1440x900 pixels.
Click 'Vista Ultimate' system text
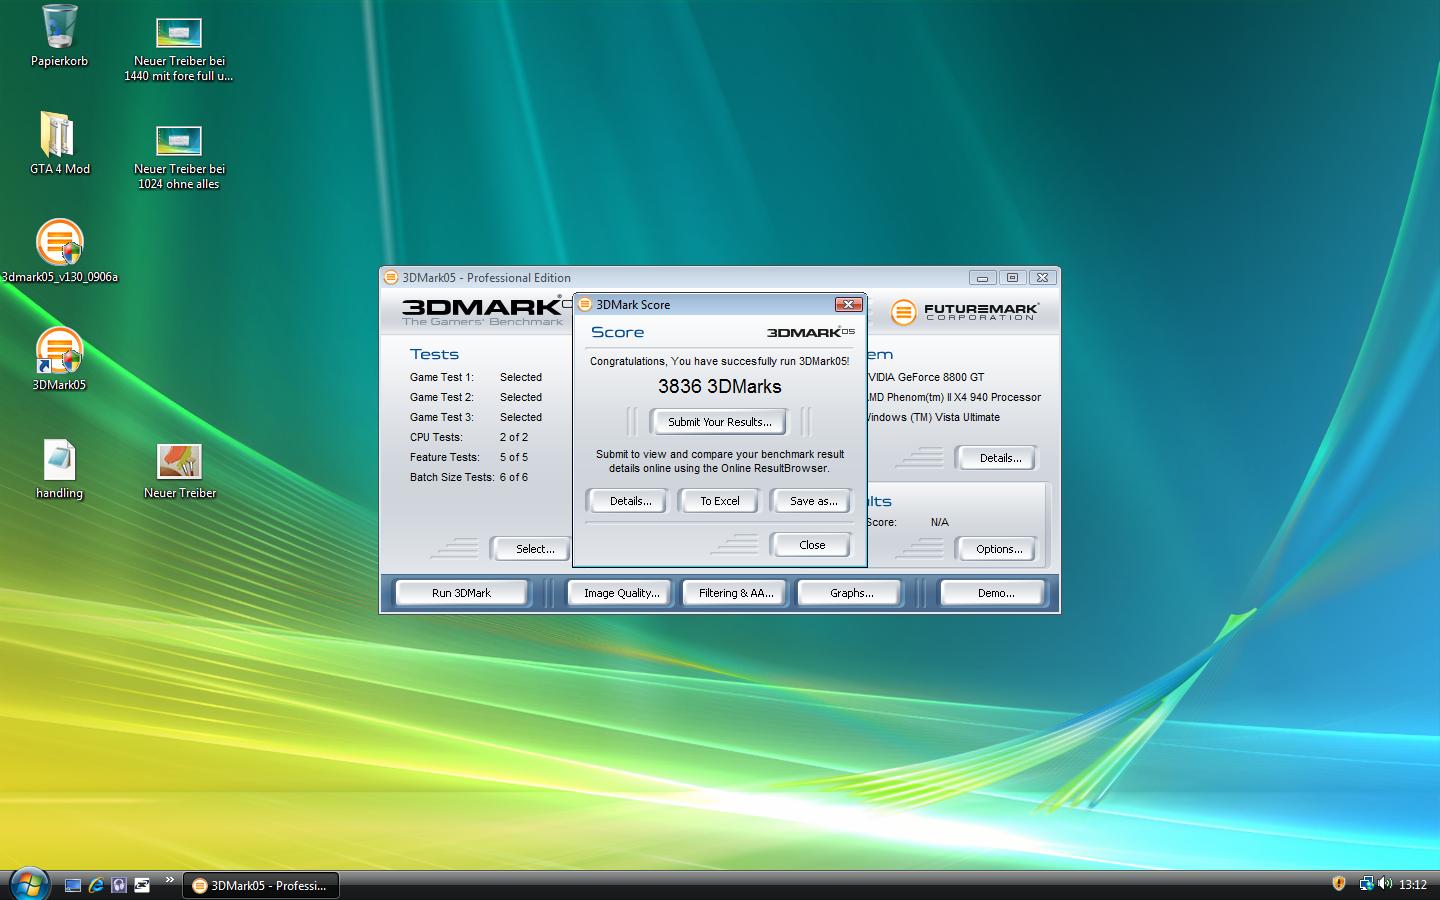(968, 417)
